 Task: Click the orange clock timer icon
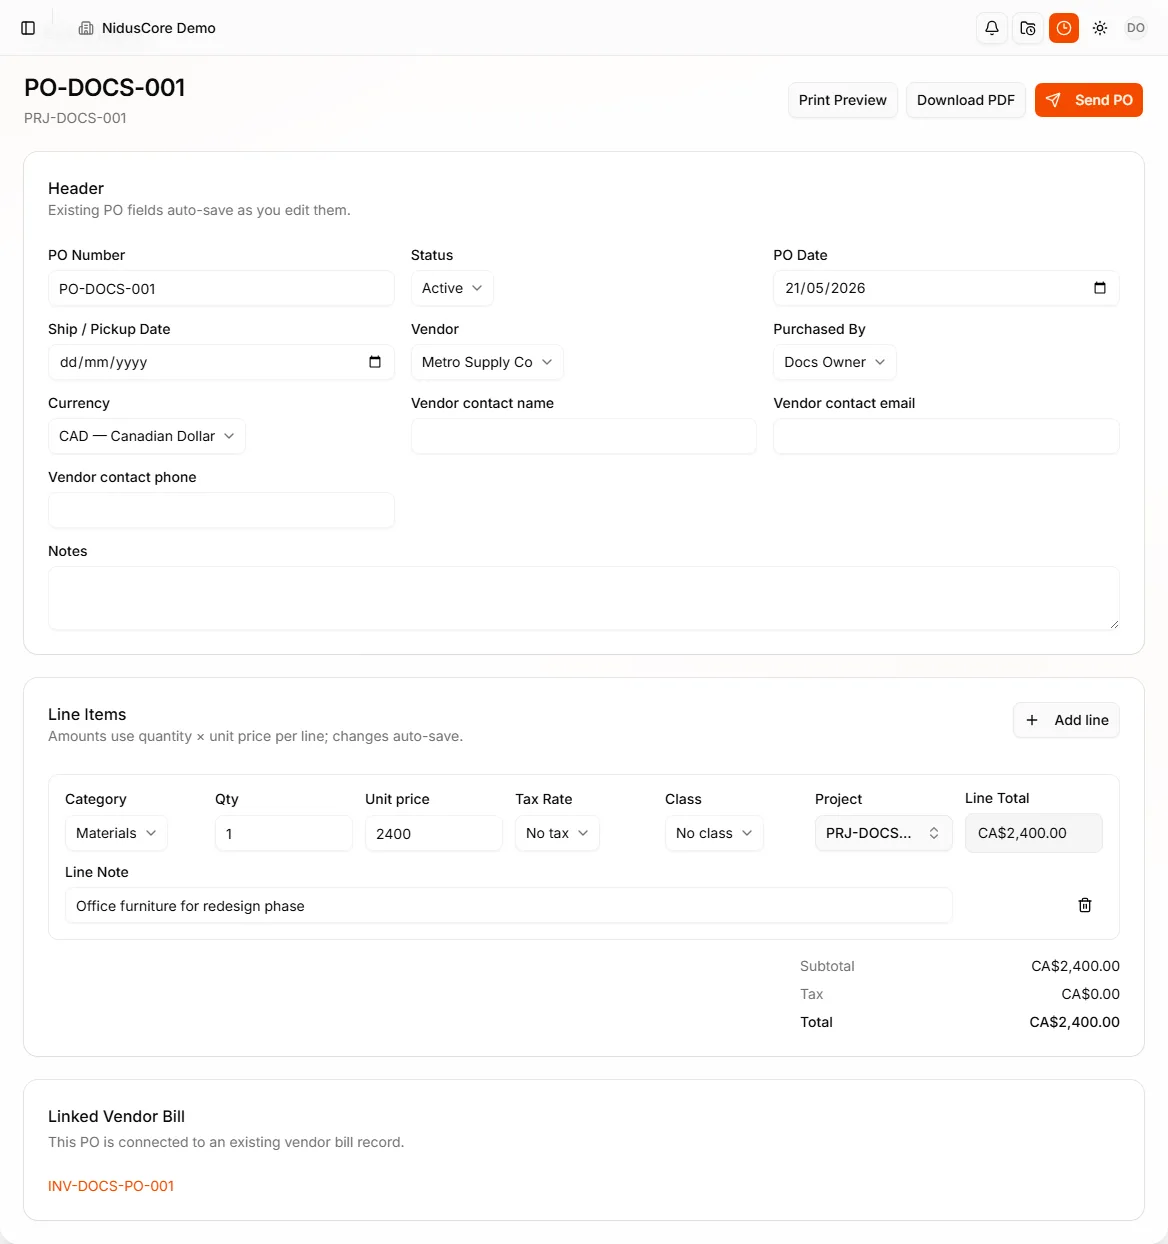(x=1064, y=28)
